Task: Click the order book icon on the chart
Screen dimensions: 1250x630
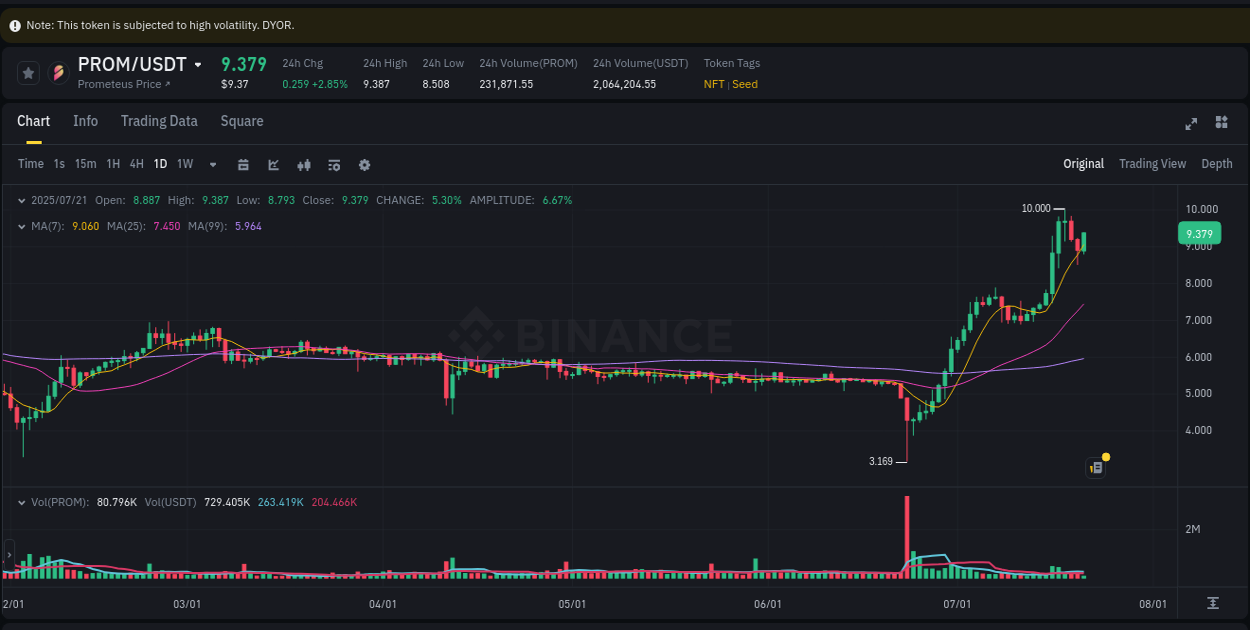Action: (1093, 467)
